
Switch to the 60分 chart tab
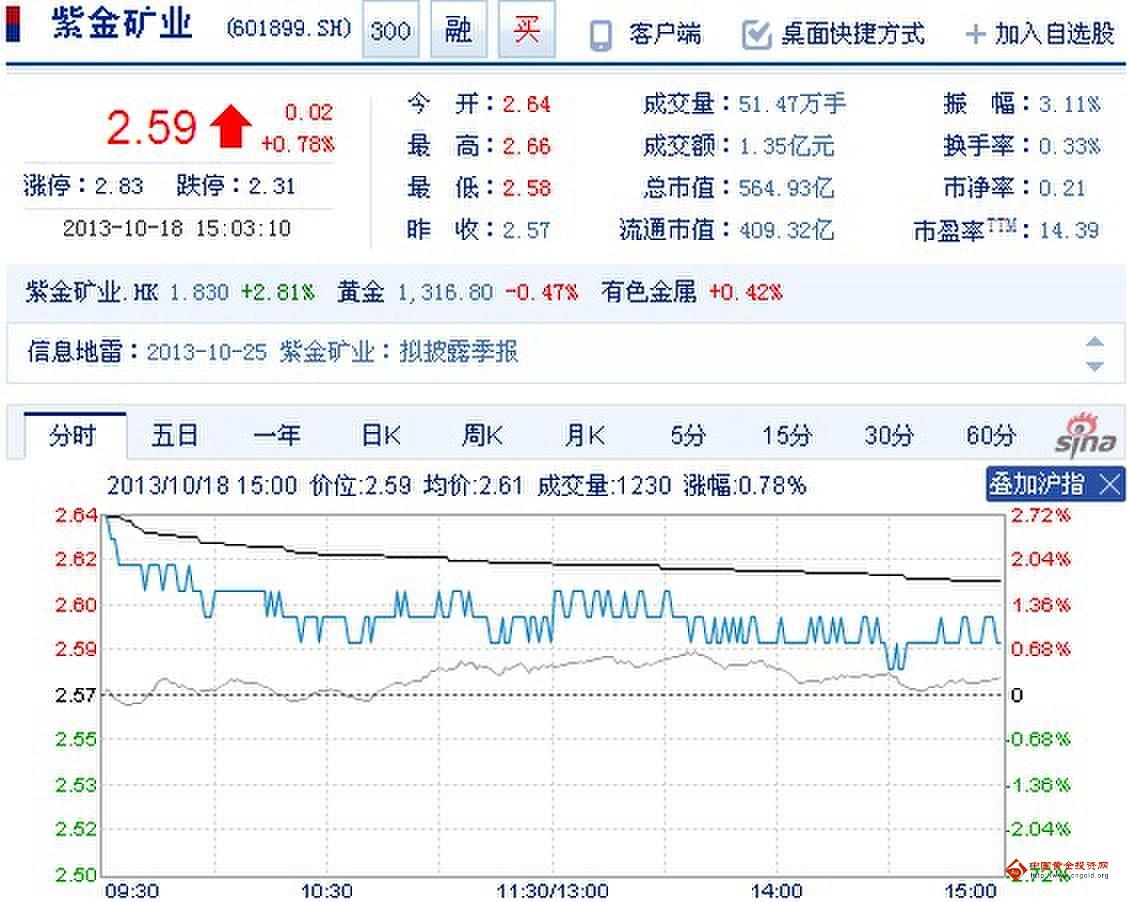click(x=991, y=435)
